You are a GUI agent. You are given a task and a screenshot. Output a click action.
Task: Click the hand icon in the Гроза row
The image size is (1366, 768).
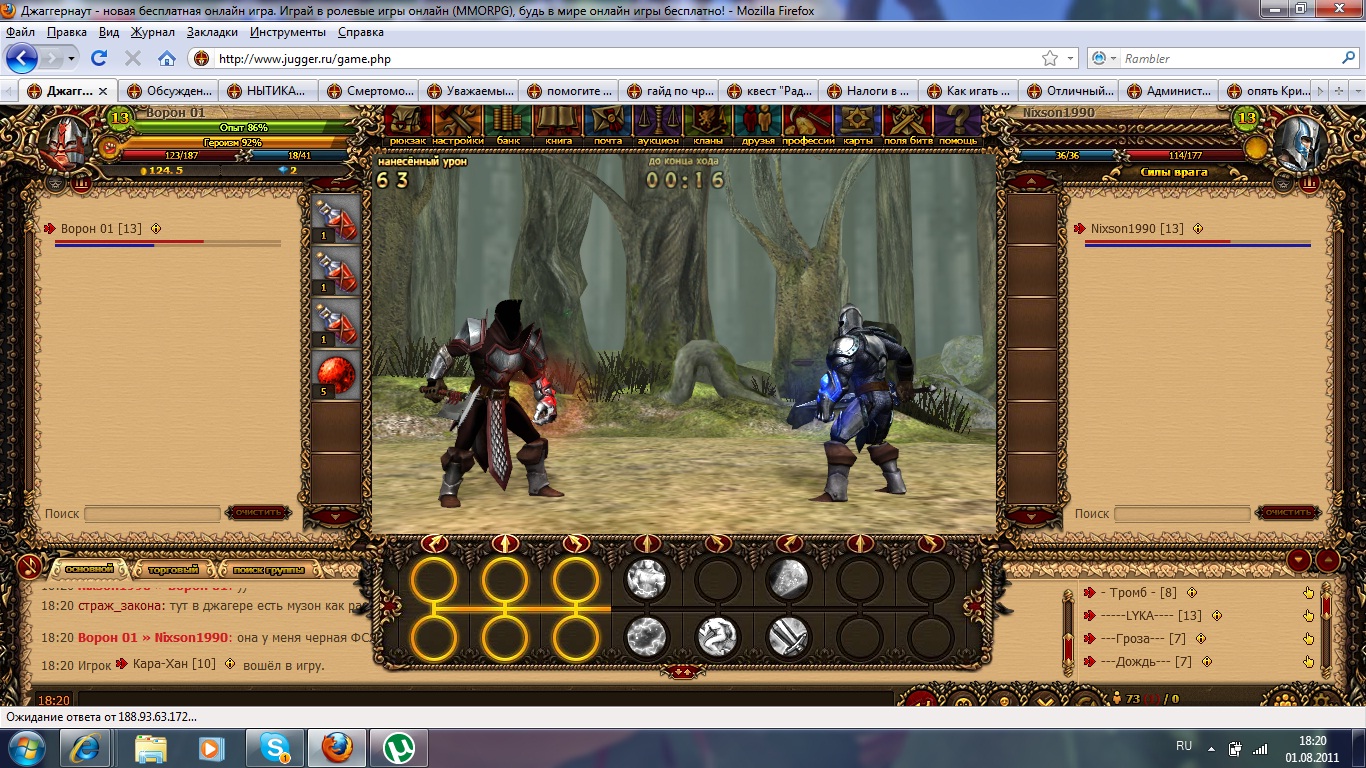1308,639
